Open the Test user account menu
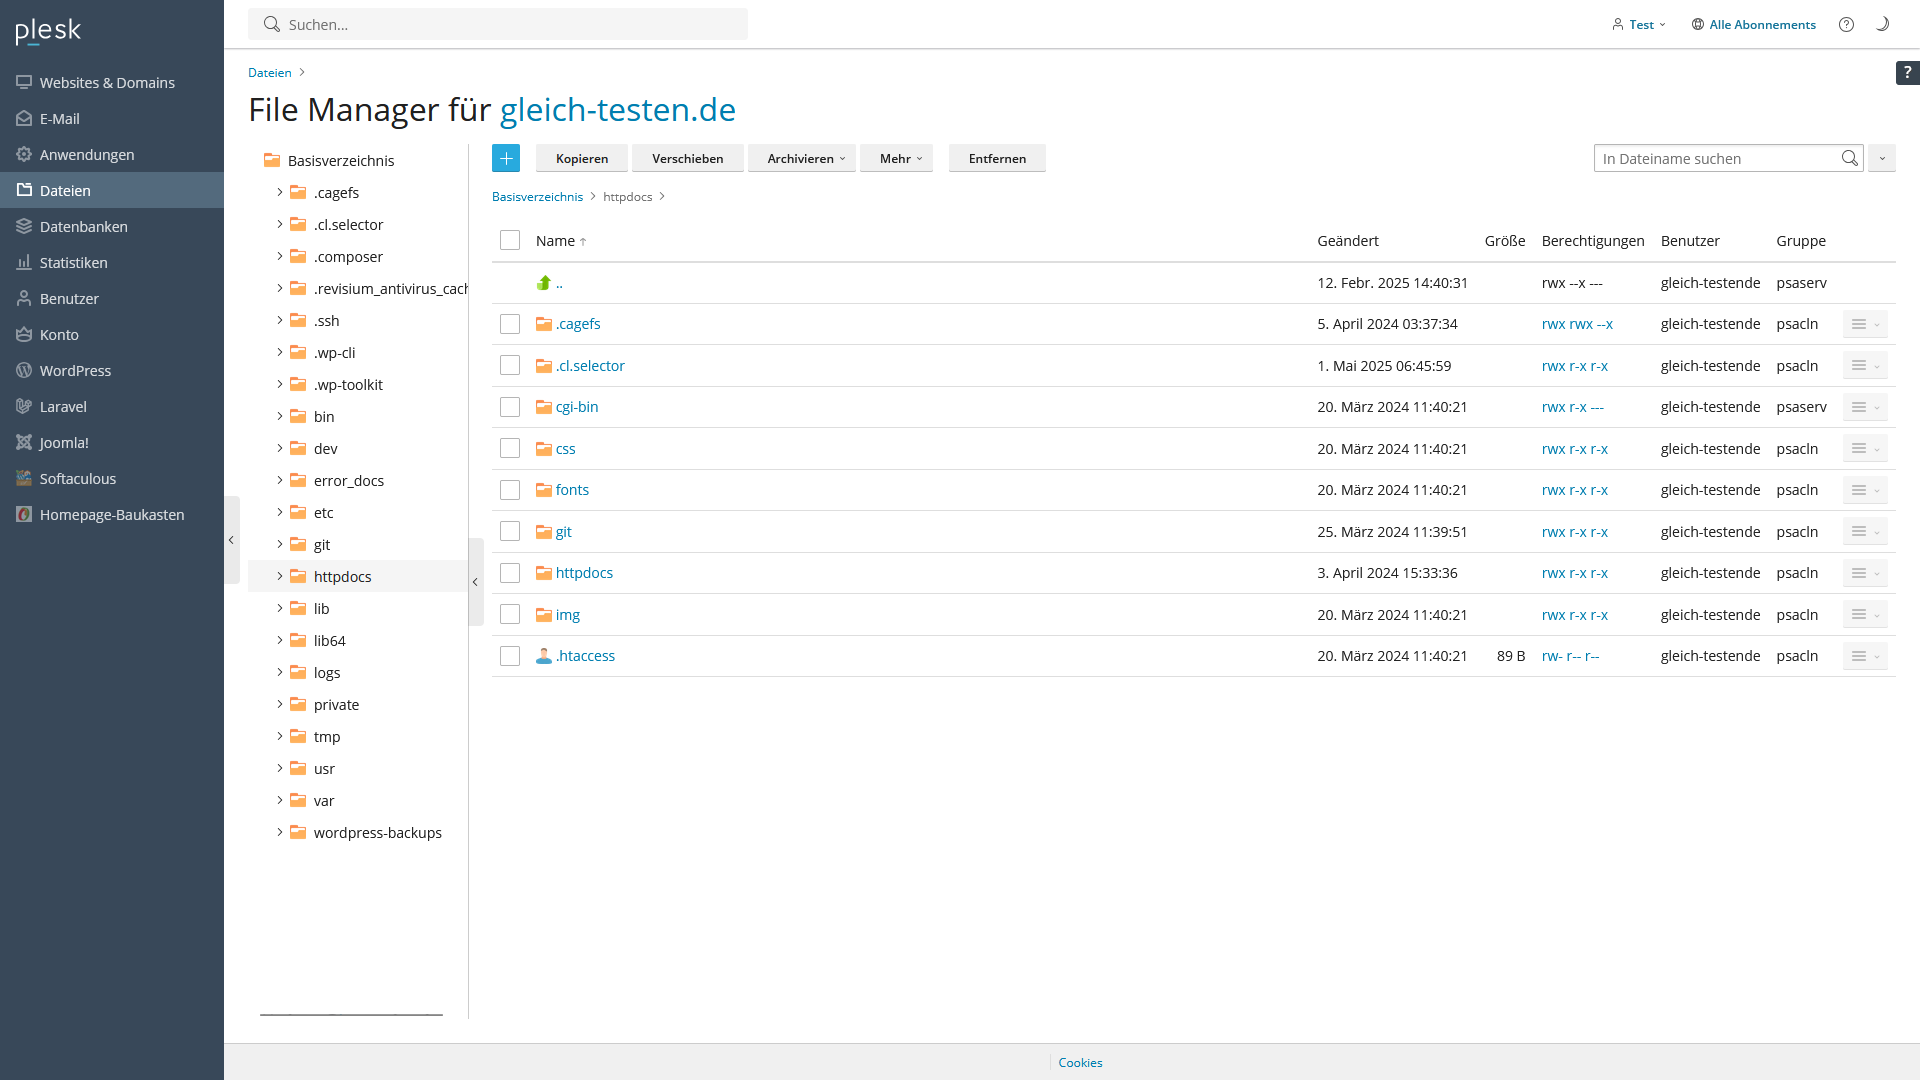Image resolution: width=1920 pixels, height=1080 pixels. point(1638,24)
